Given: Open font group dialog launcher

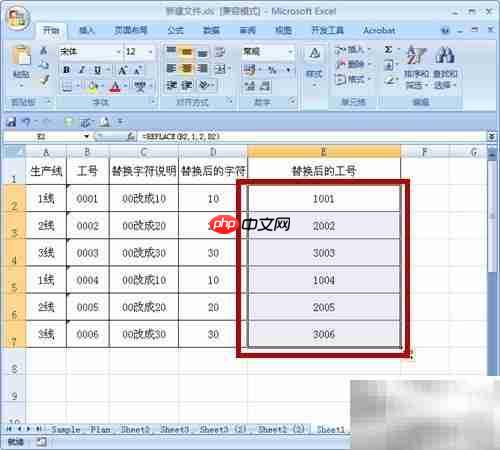Looking at the screenshot, I should click(x=153, y=101).
